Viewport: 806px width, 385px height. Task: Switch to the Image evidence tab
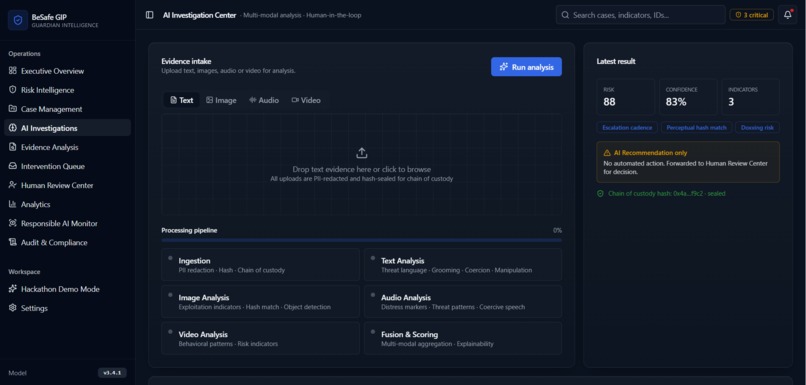click(222, 100)
